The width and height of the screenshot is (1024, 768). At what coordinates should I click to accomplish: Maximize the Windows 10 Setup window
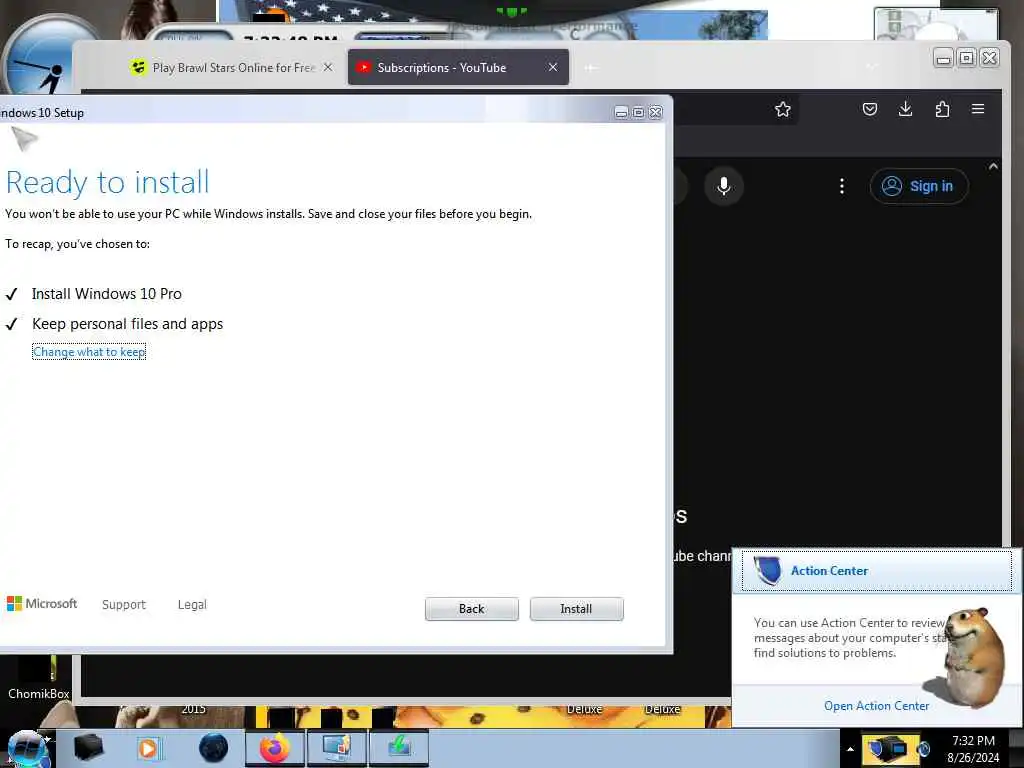pyautogui.click(x=638, y=112)
